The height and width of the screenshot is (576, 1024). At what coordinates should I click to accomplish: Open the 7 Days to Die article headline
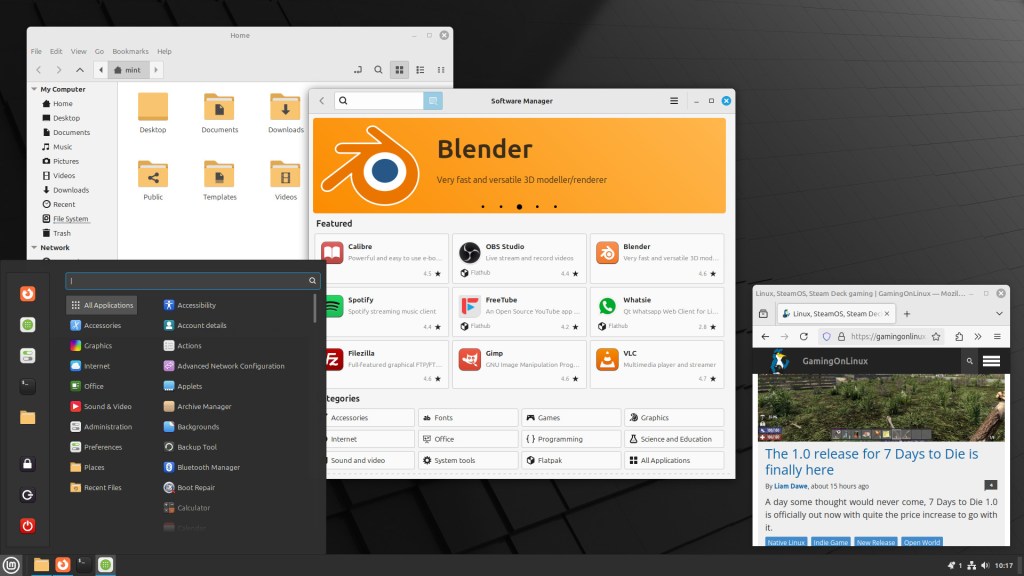872,462
